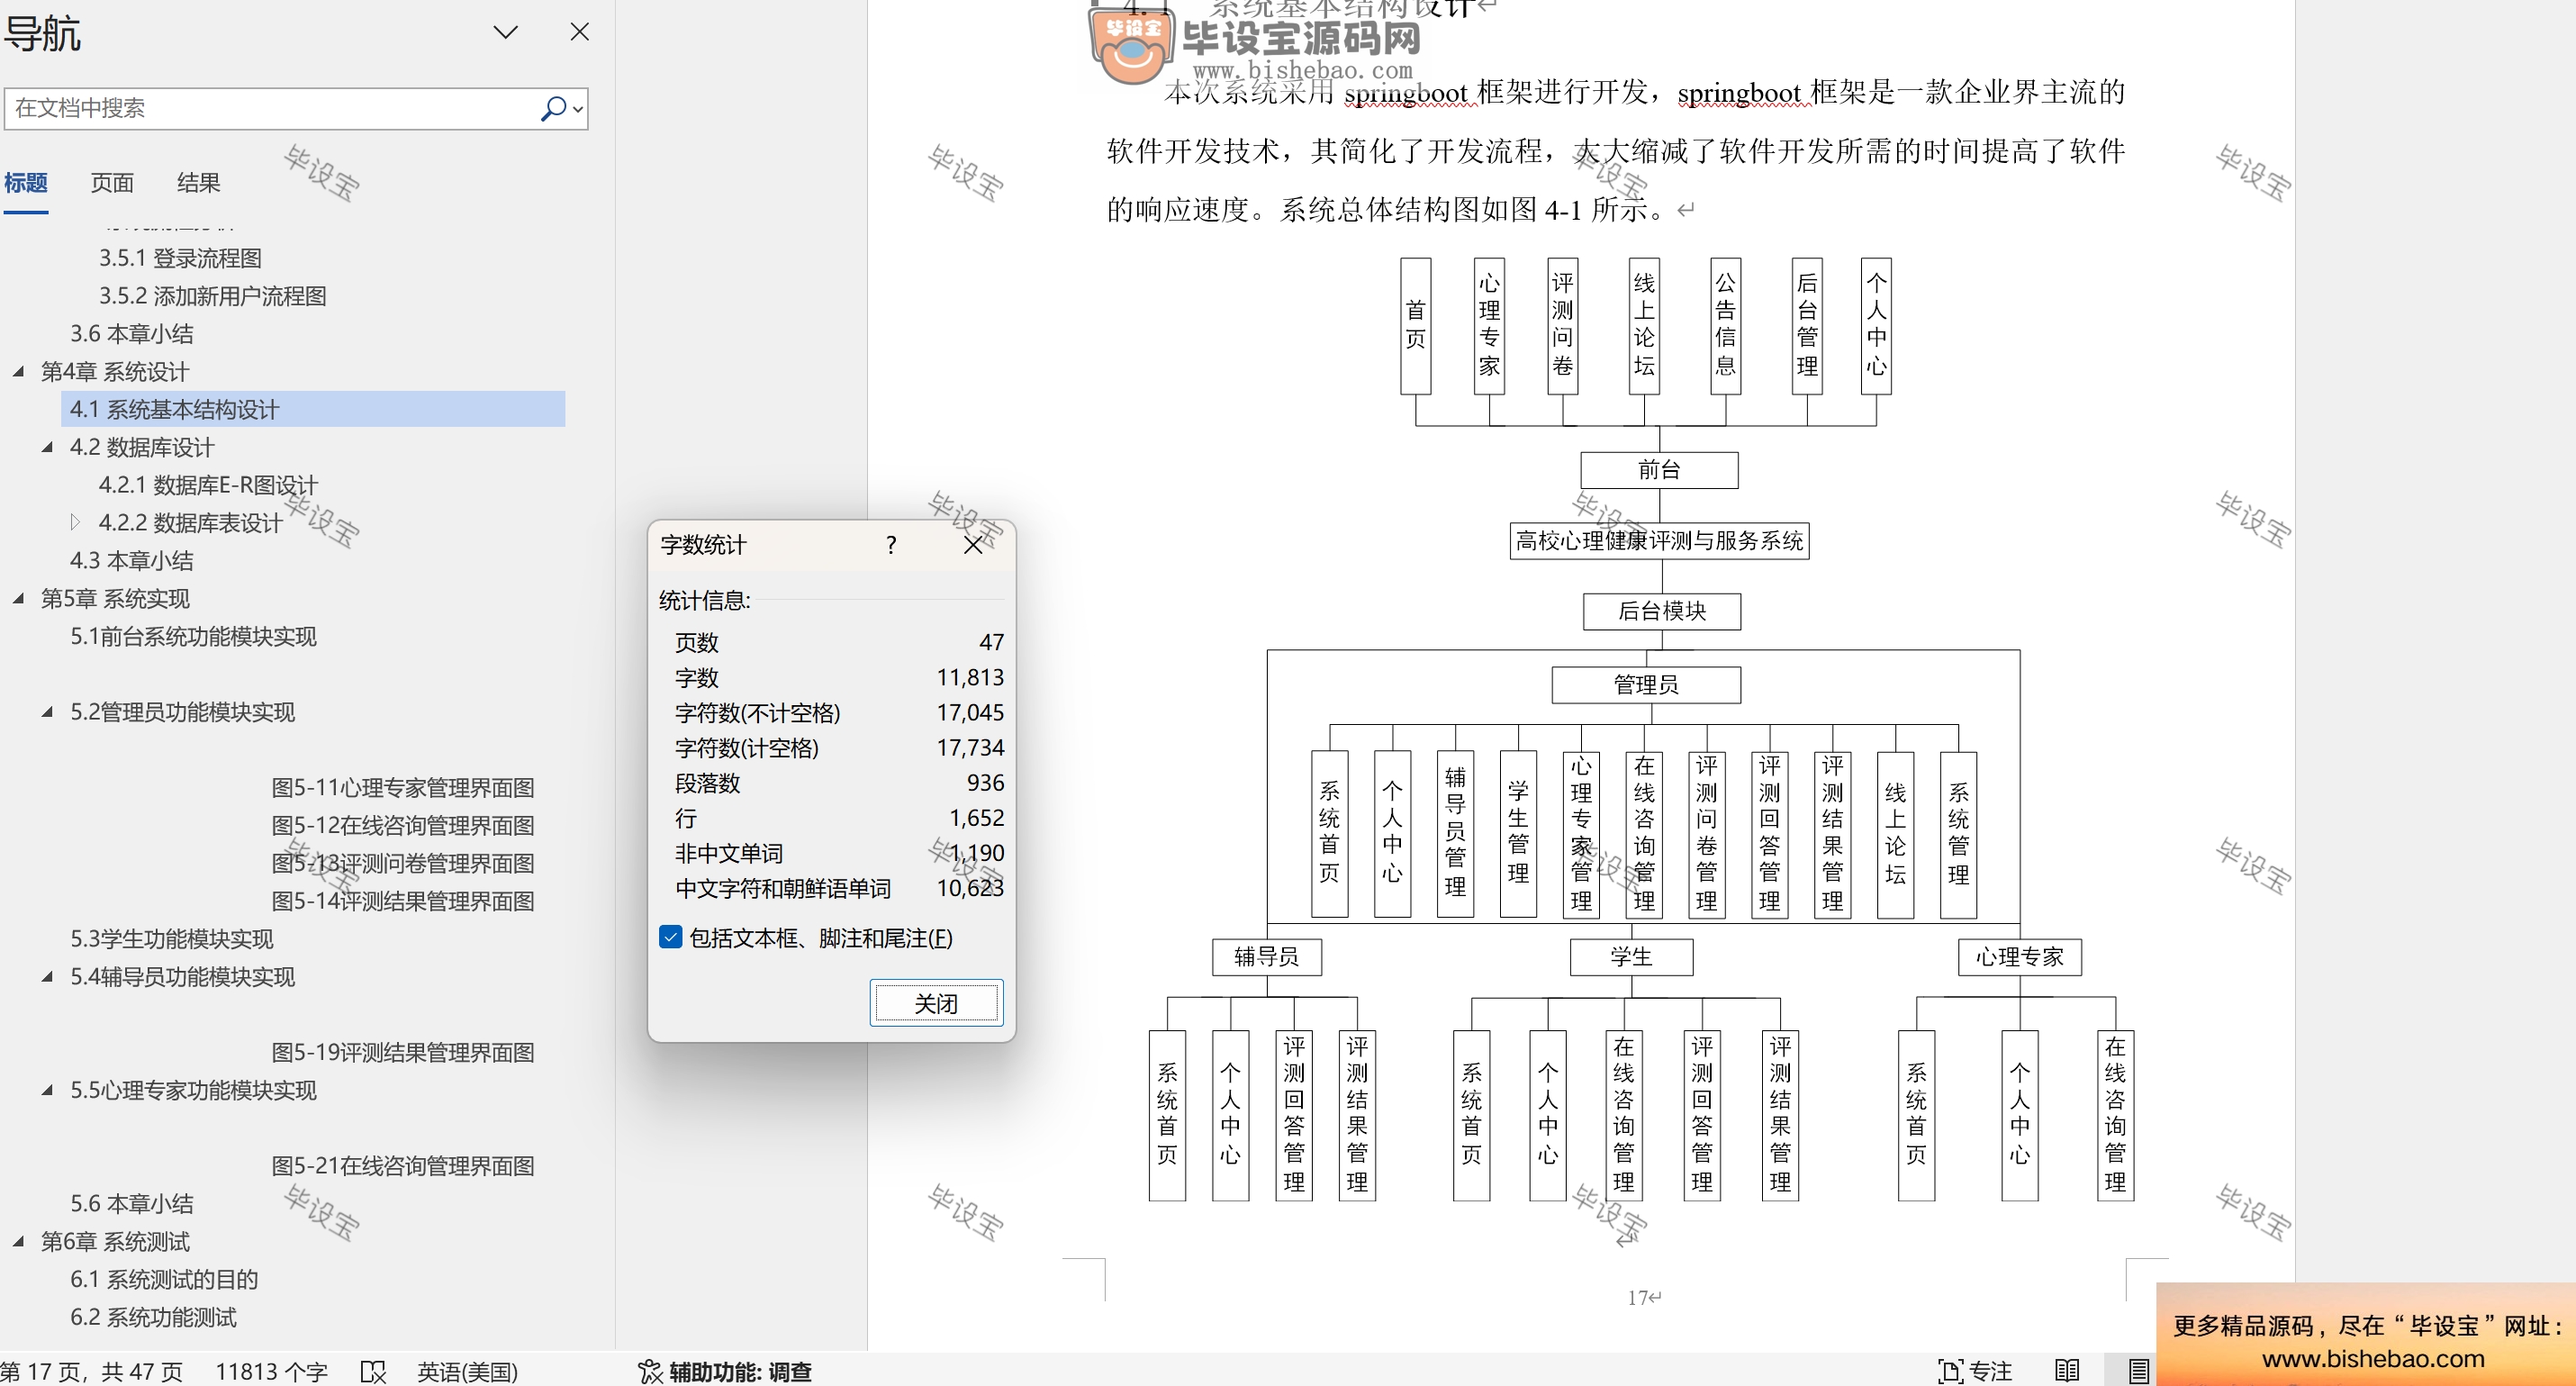This screenshot has width=2576, height=1386.
Task: Click the 后台模块 box in the diagram
Action: [1662, 611]
